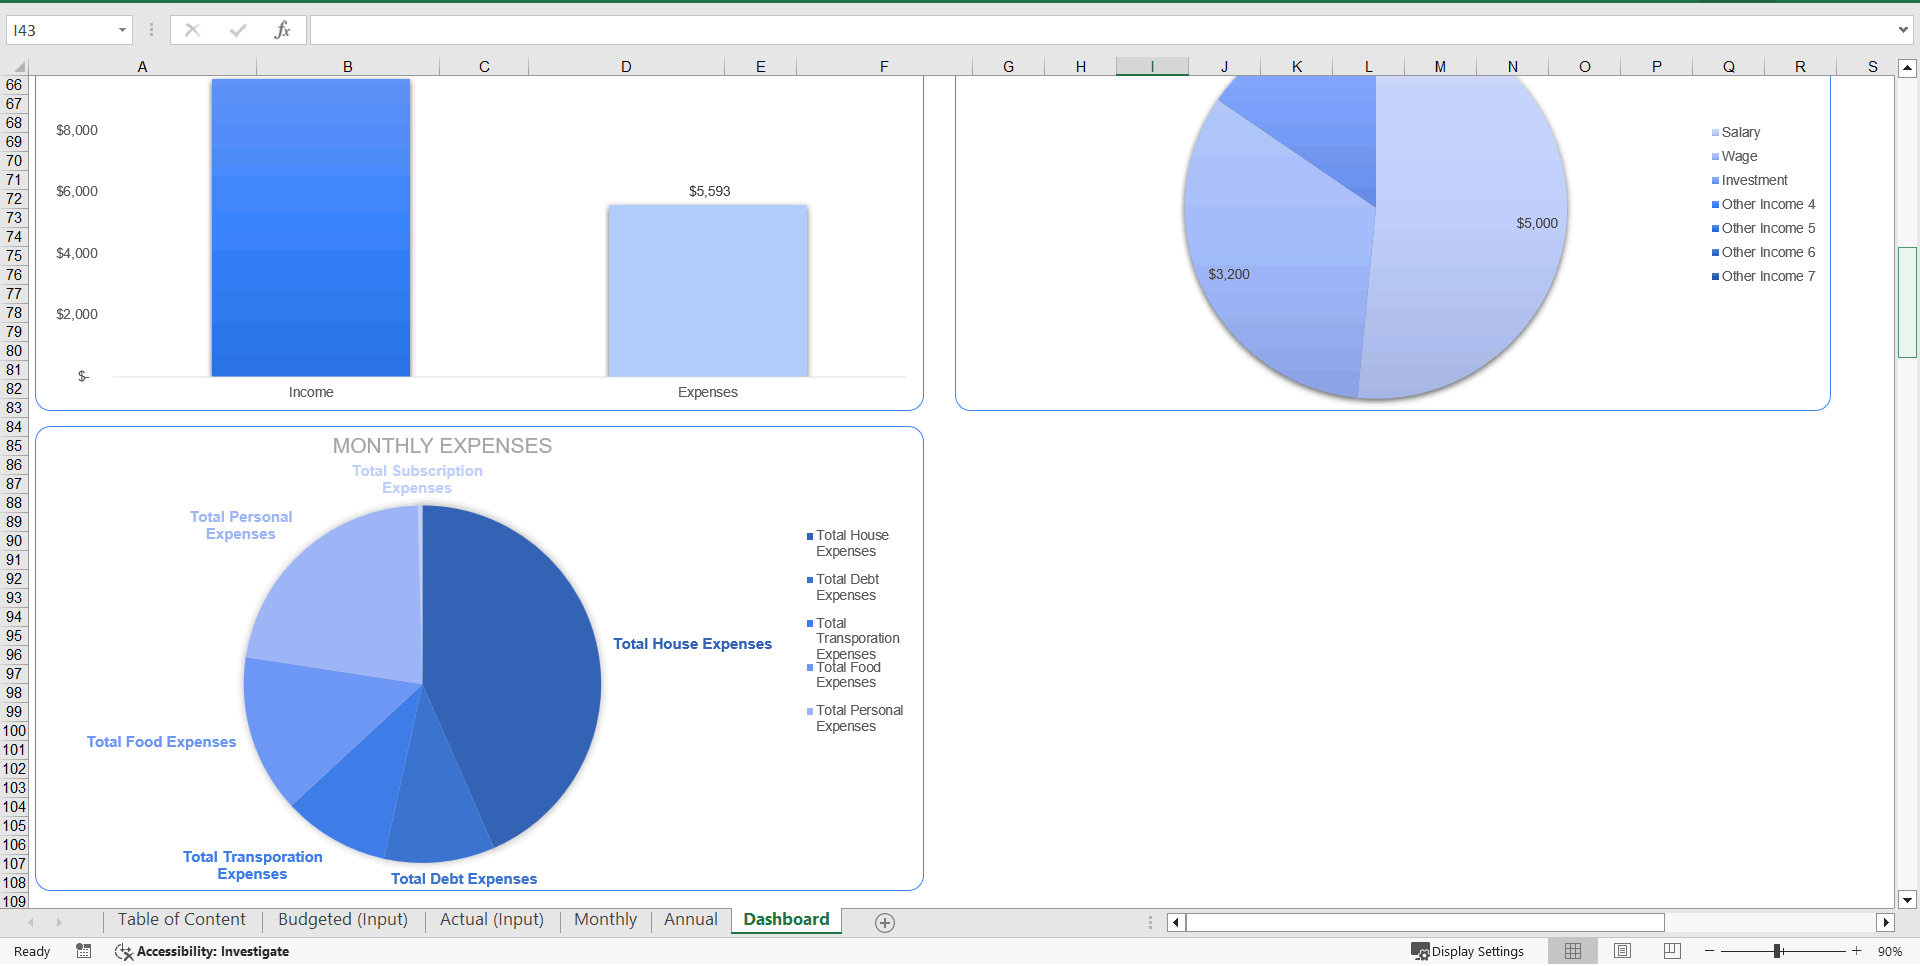The image size is (1920, 966).
Task: Select column I header
Action: (1152, 67)
